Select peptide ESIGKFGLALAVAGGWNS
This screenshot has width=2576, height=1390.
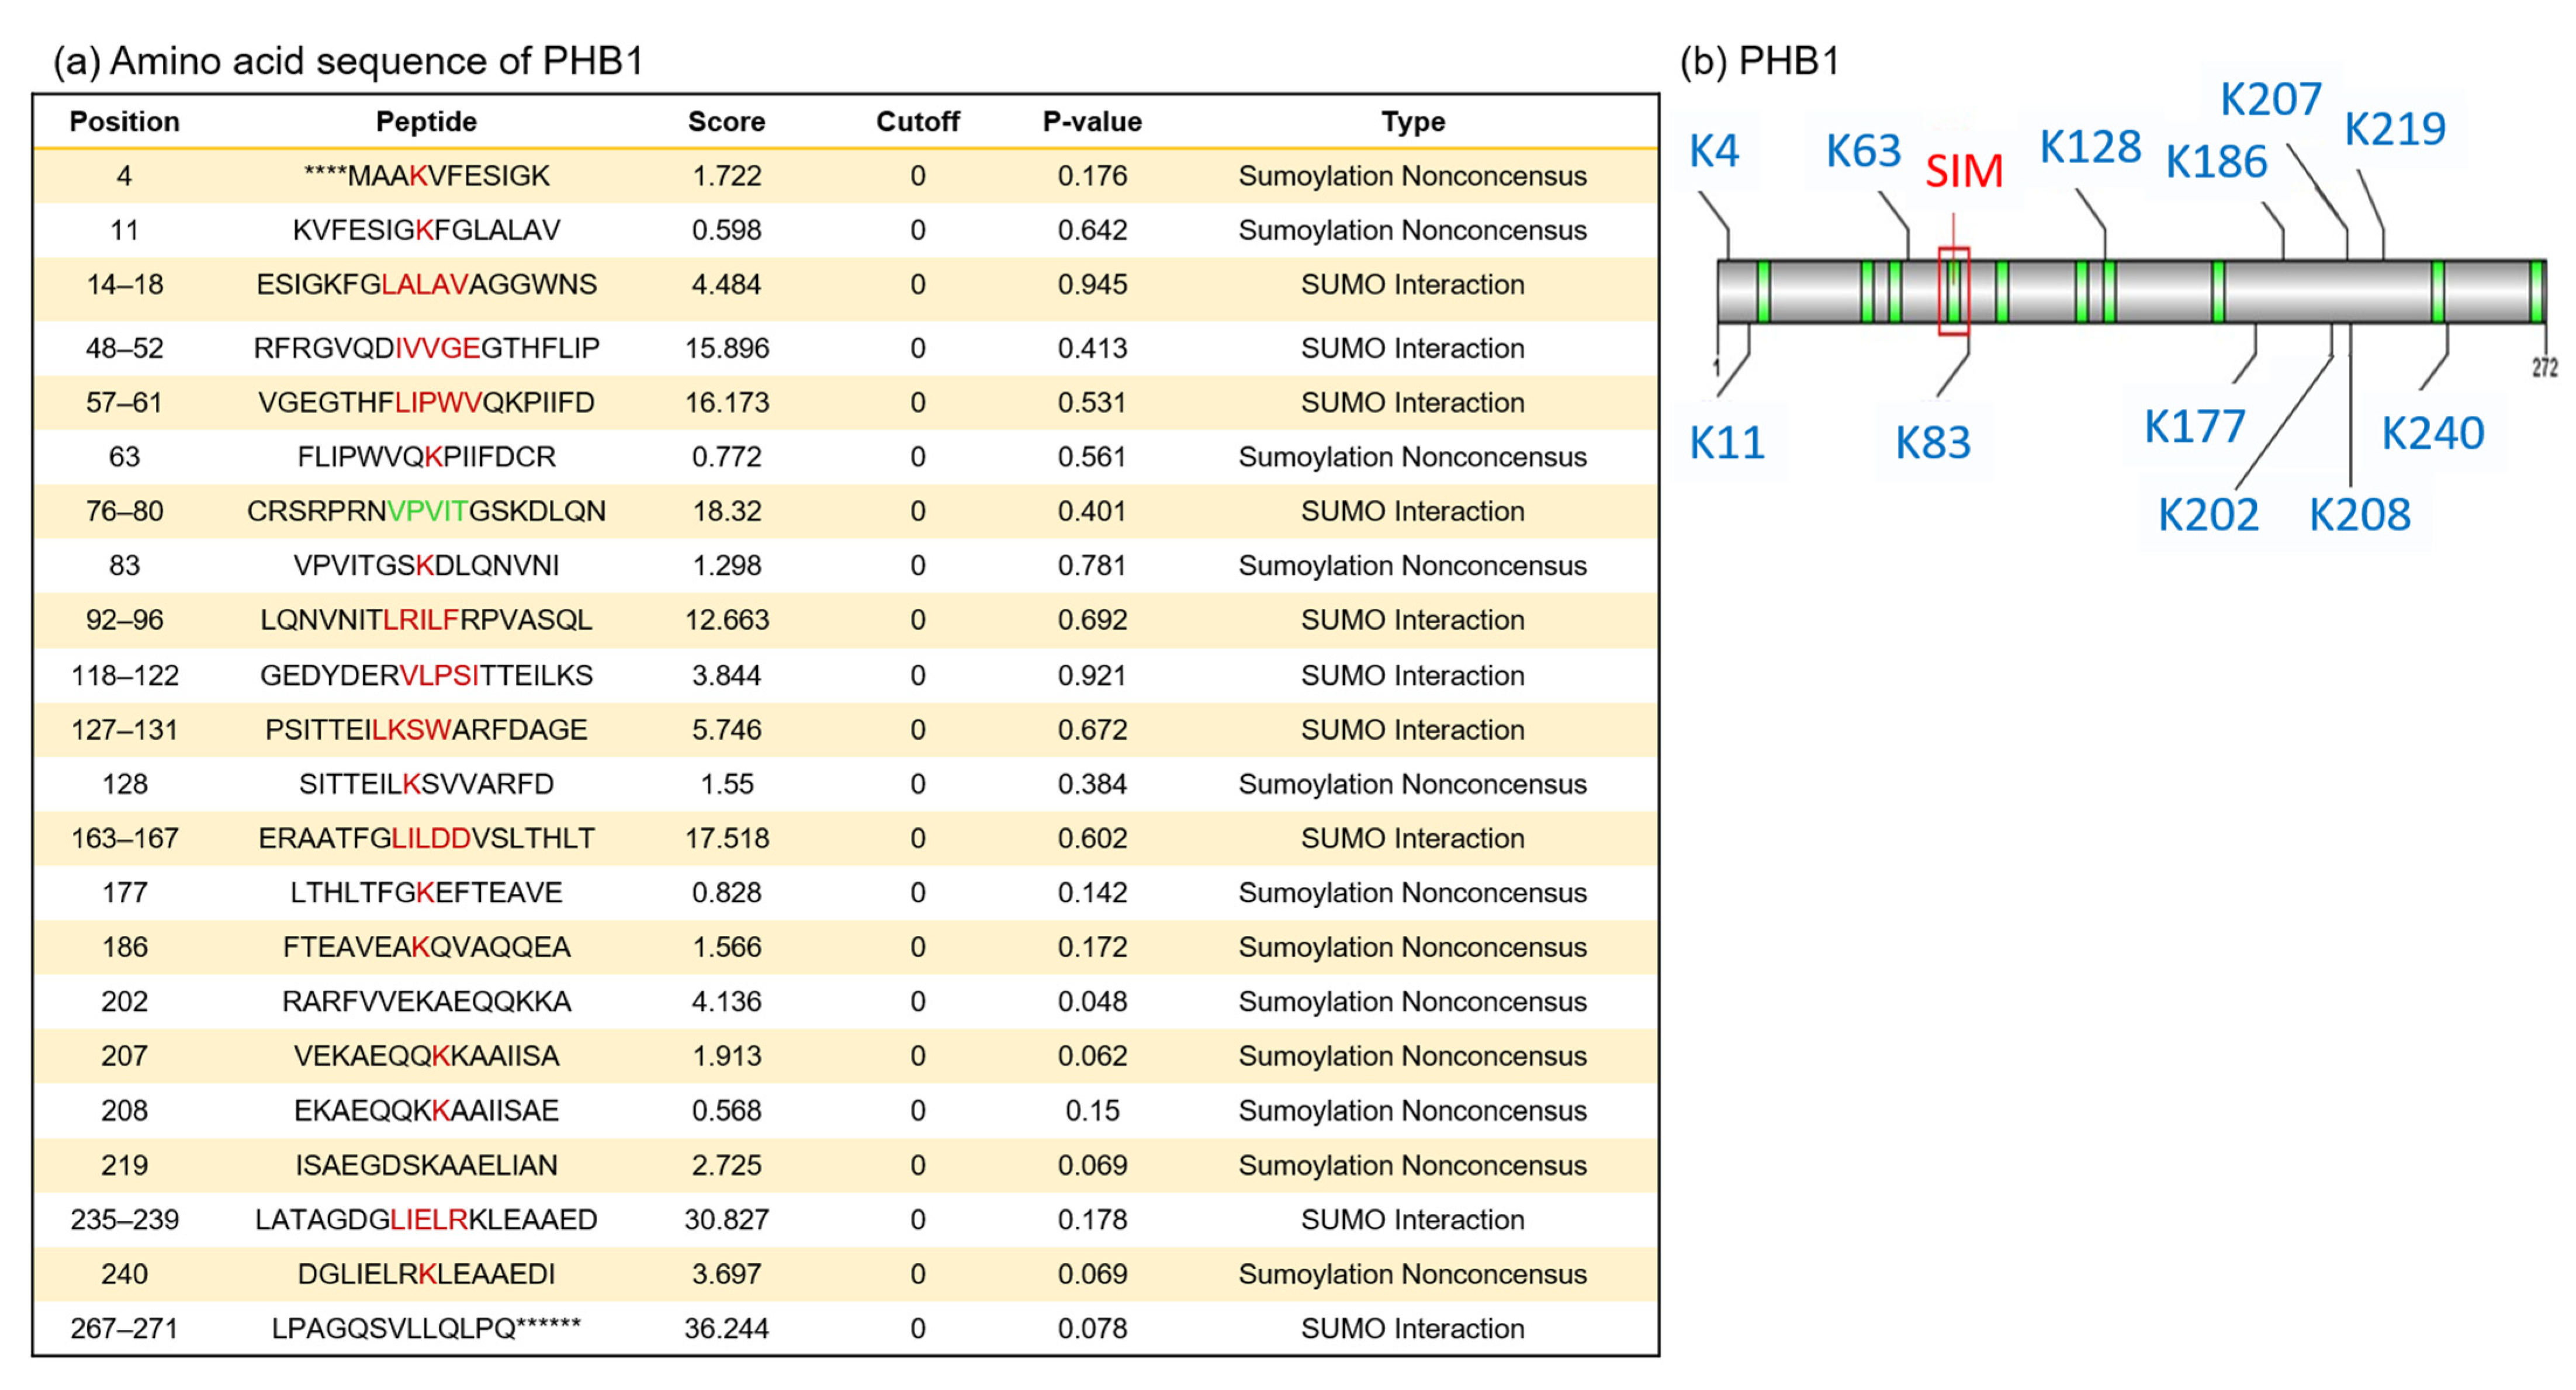[x=426, y=284]
